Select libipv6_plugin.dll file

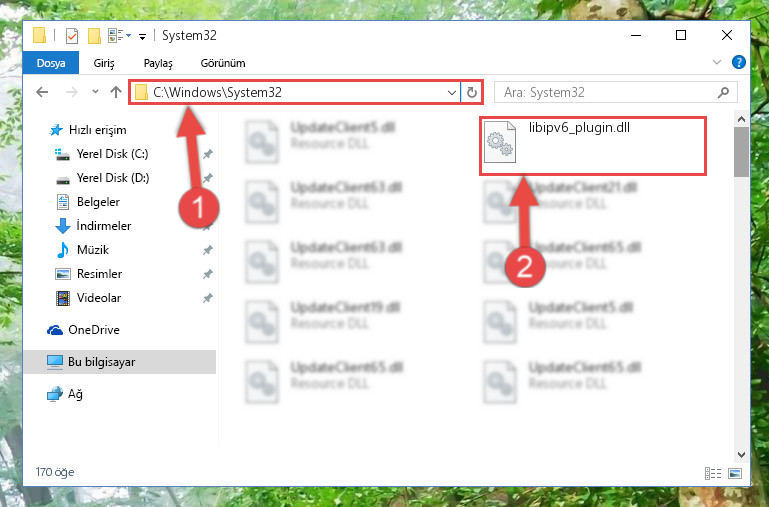[593, 146]
